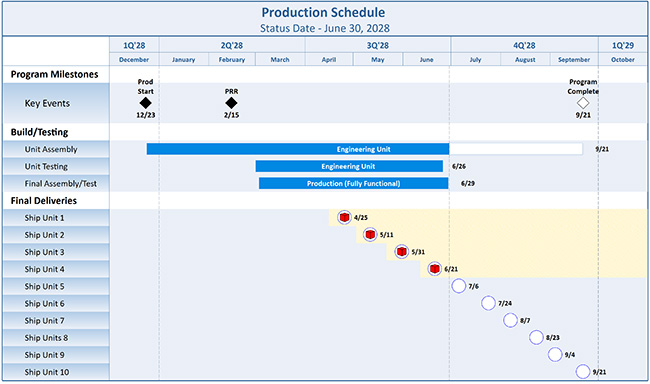Click the empty circle marker dated 8/7
The image size is (650, 384).
[510, 320]
